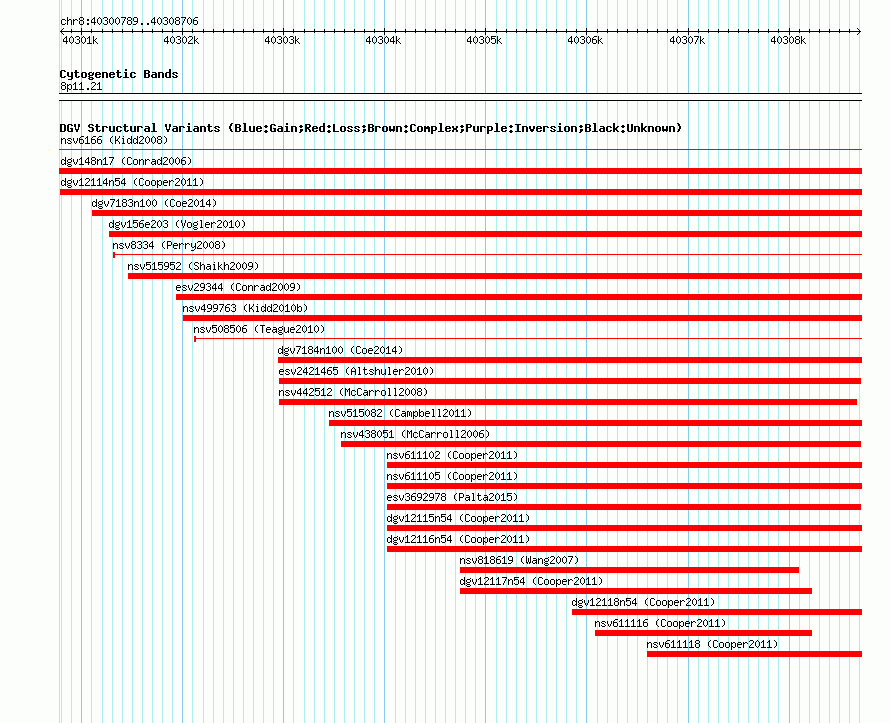This screenshot has width=890, height=723.
Task: Select dgv12117n54 (Cooper2011) variant label
Action: click(531, 581)
